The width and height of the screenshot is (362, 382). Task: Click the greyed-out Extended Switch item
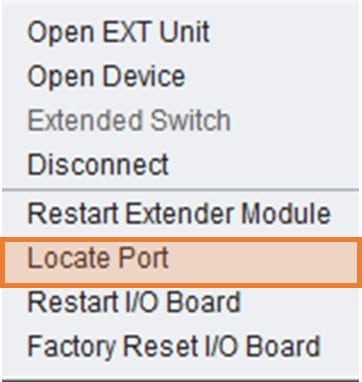click(180, 120)
